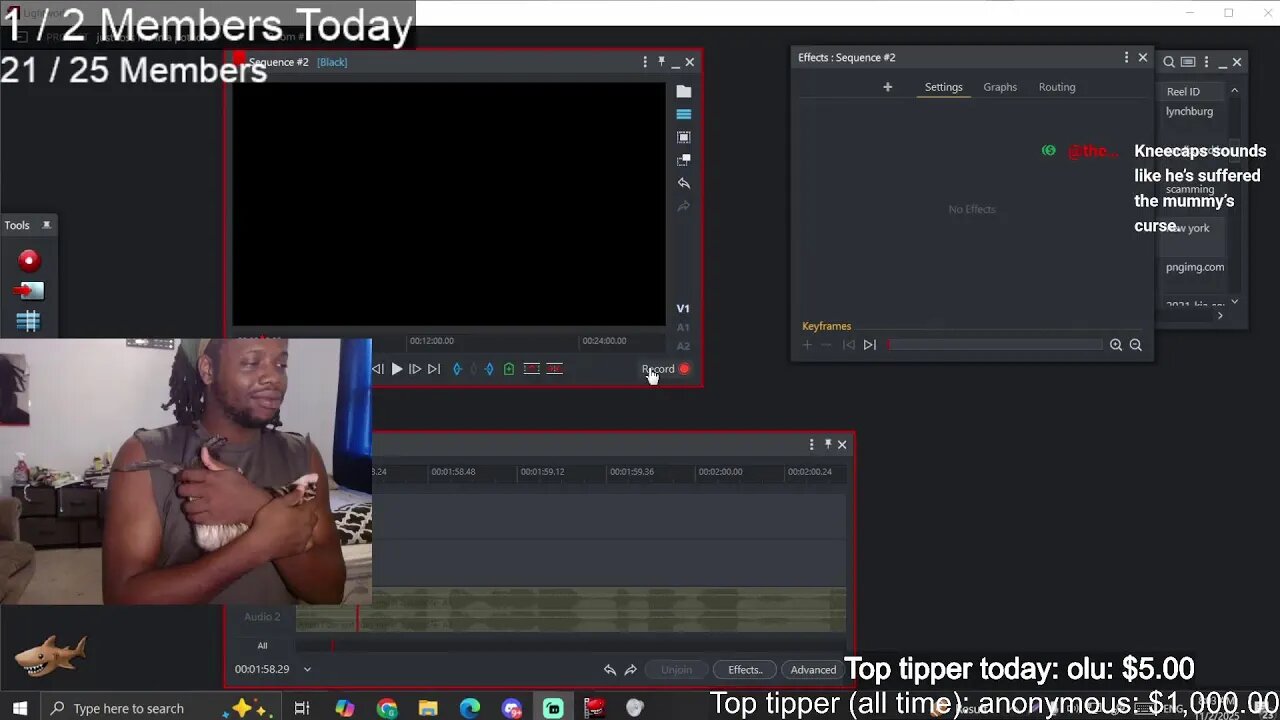
Task: Toggle bin view mode icon
Action: [1188, 62]
